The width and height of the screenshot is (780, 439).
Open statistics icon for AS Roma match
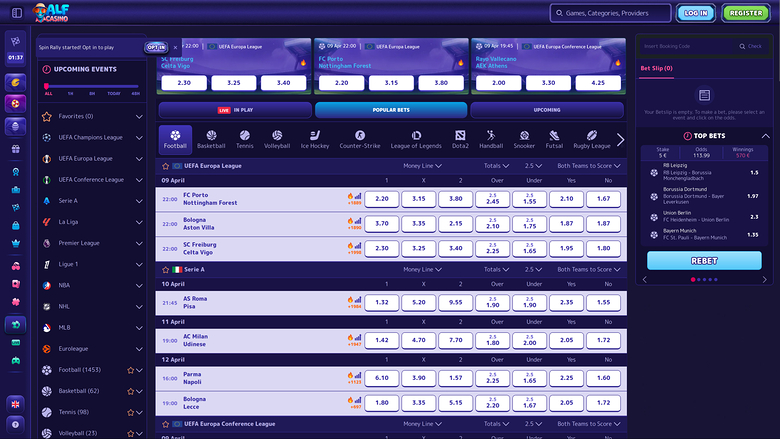click(358, 299)
